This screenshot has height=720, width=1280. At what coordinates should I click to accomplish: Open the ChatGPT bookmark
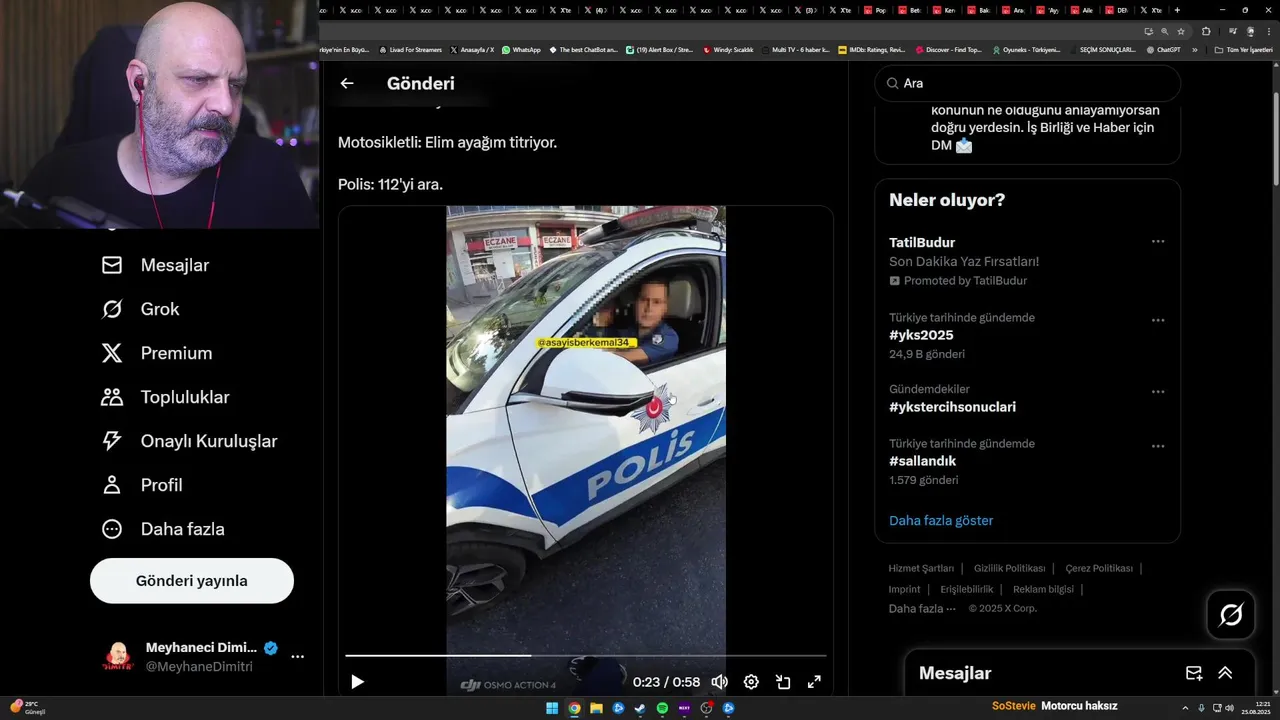coord(1163,49)
